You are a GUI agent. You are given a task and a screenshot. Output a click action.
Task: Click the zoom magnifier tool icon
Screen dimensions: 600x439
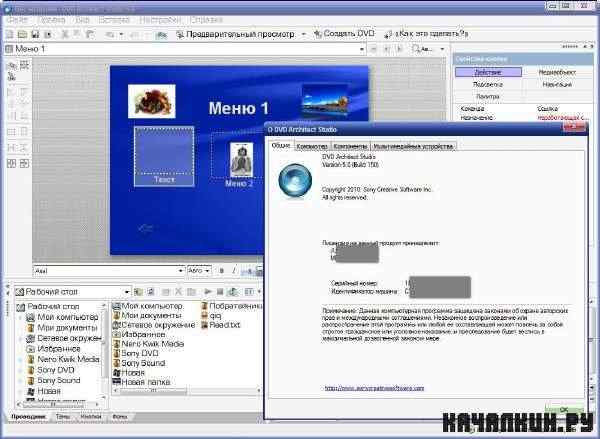pyautogui.click(x=415, y=49)
